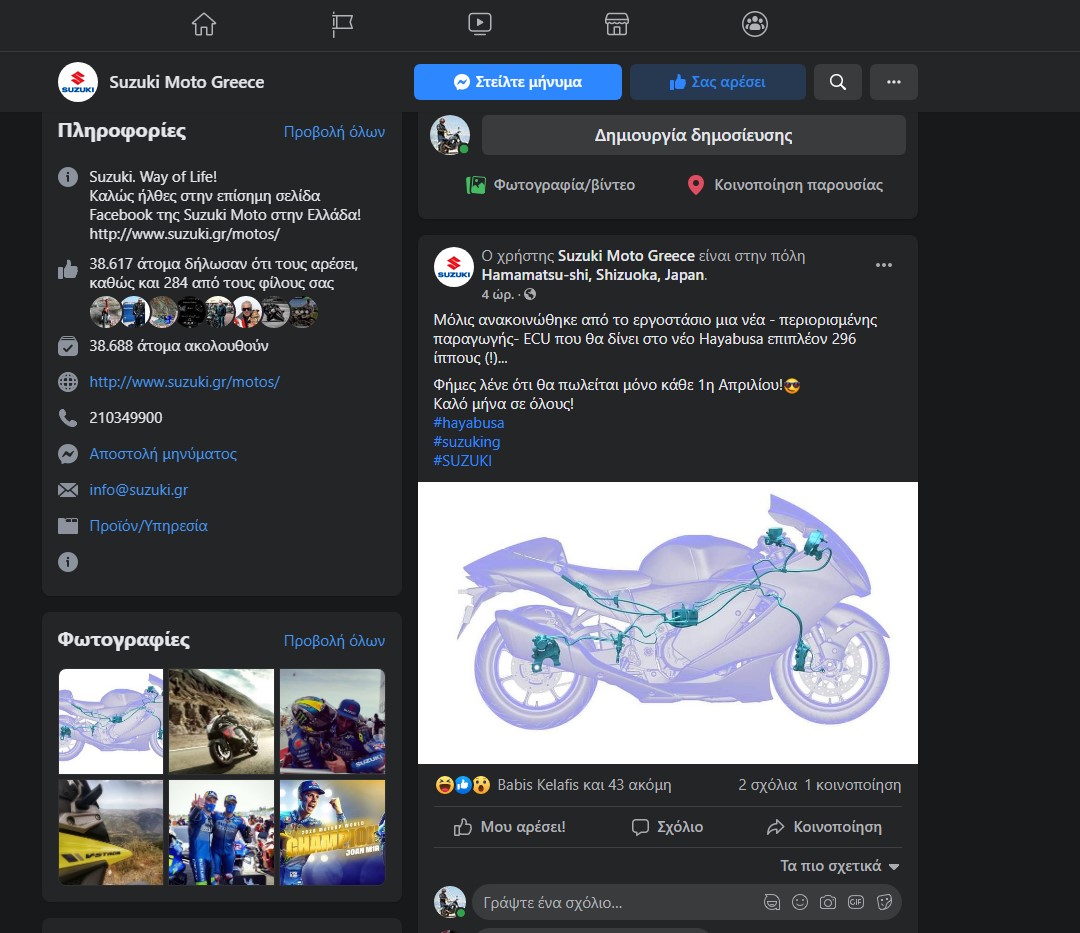The height and width of the screenshot is (933, 1080).
Task: Insert emoji in comment box
Action: pos(800,903)
